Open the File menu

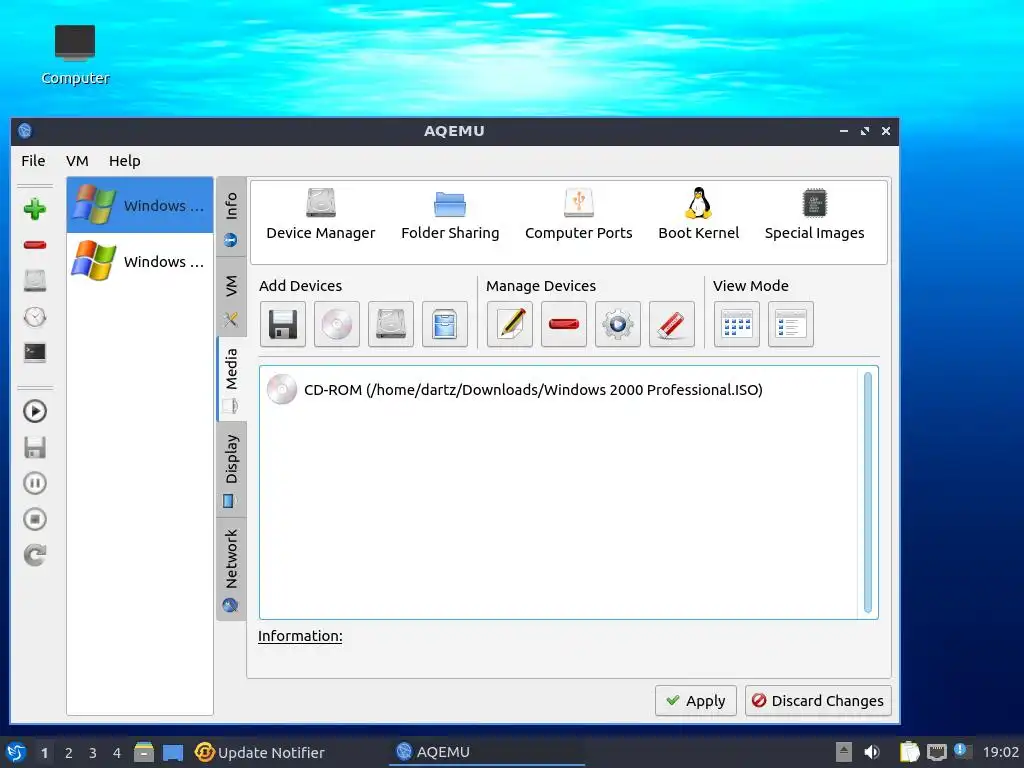[33, 161]
